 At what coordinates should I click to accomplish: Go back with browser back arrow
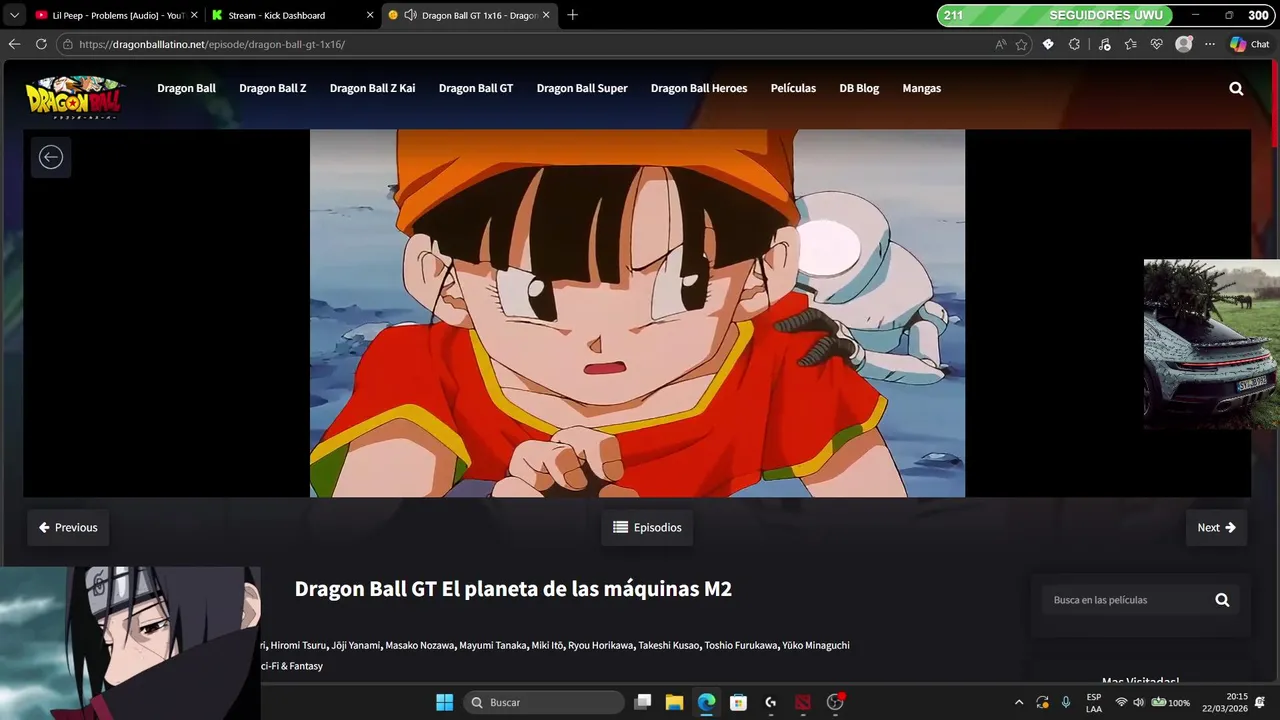click(14, 44)
